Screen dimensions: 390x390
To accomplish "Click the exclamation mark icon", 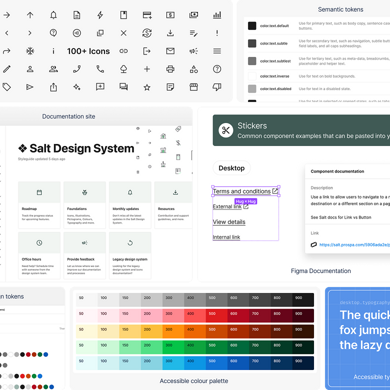I will [x=217, y=33].
